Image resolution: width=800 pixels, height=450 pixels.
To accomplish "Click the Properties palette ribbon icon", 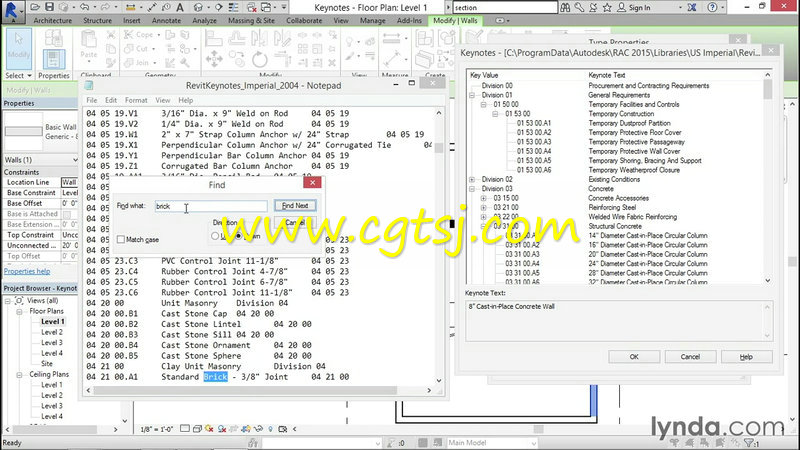I will tap(54, 58).
